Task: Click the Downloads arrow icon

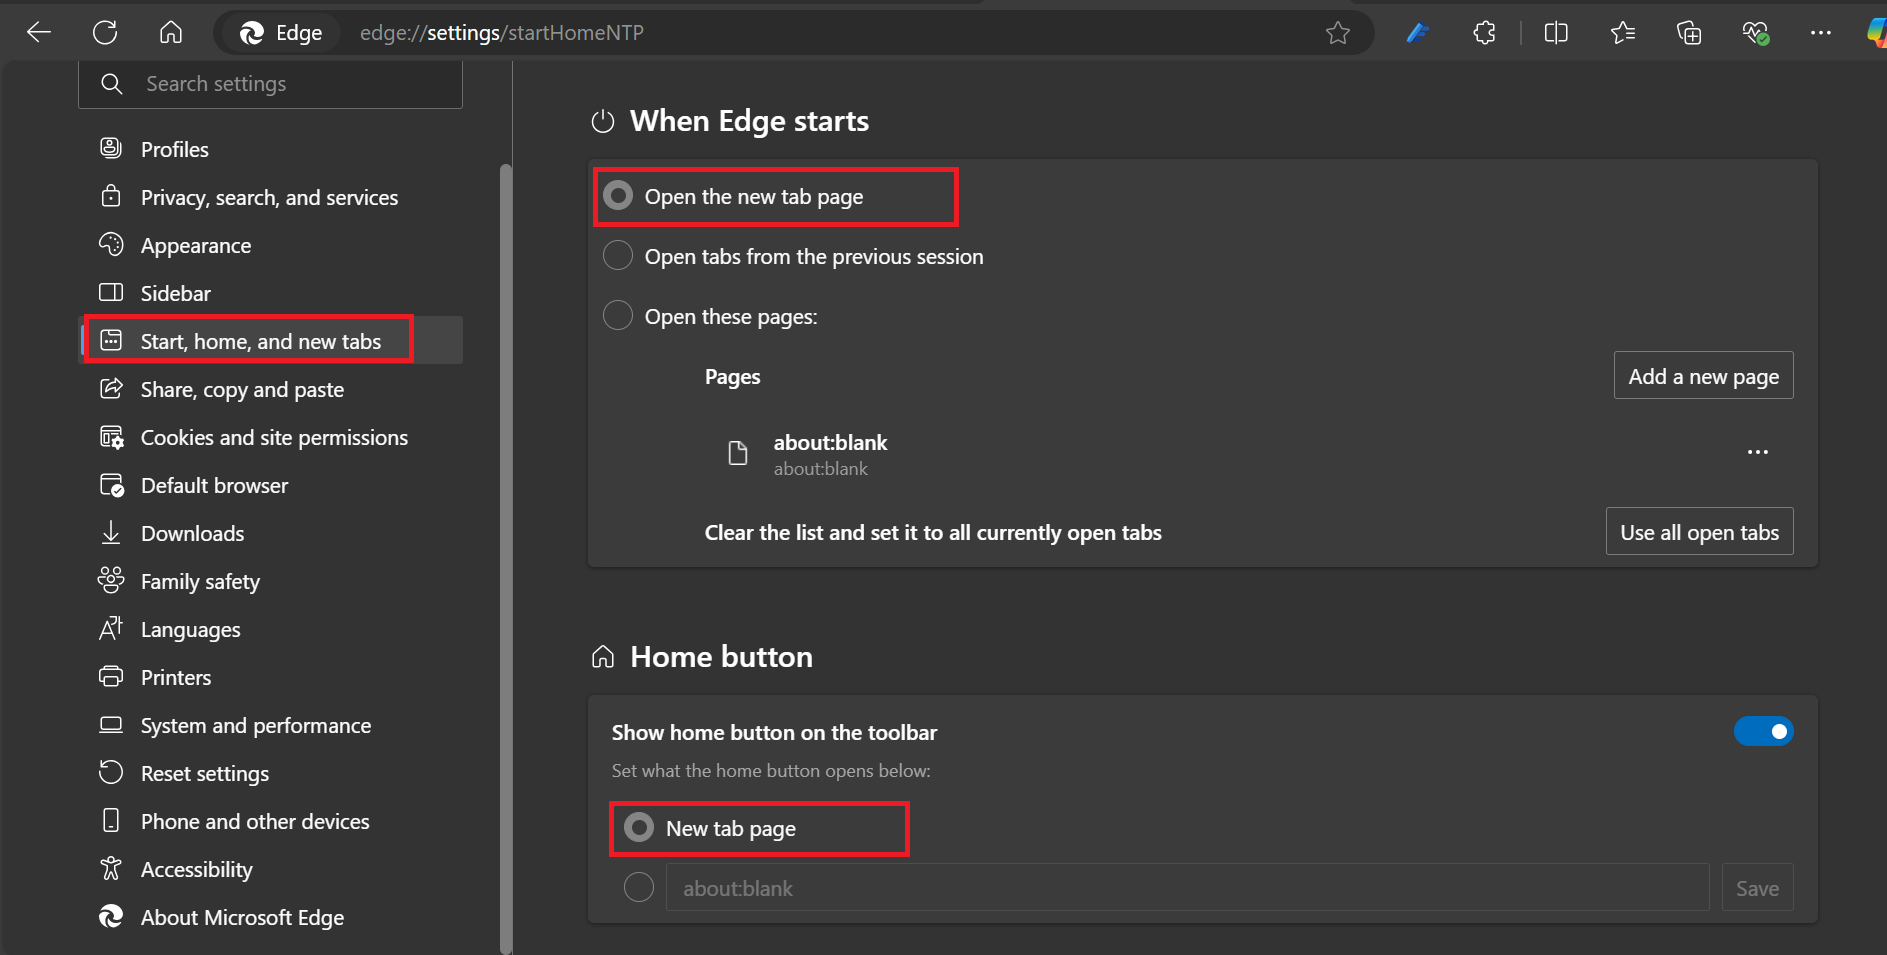Action: [x=111, y=532]
